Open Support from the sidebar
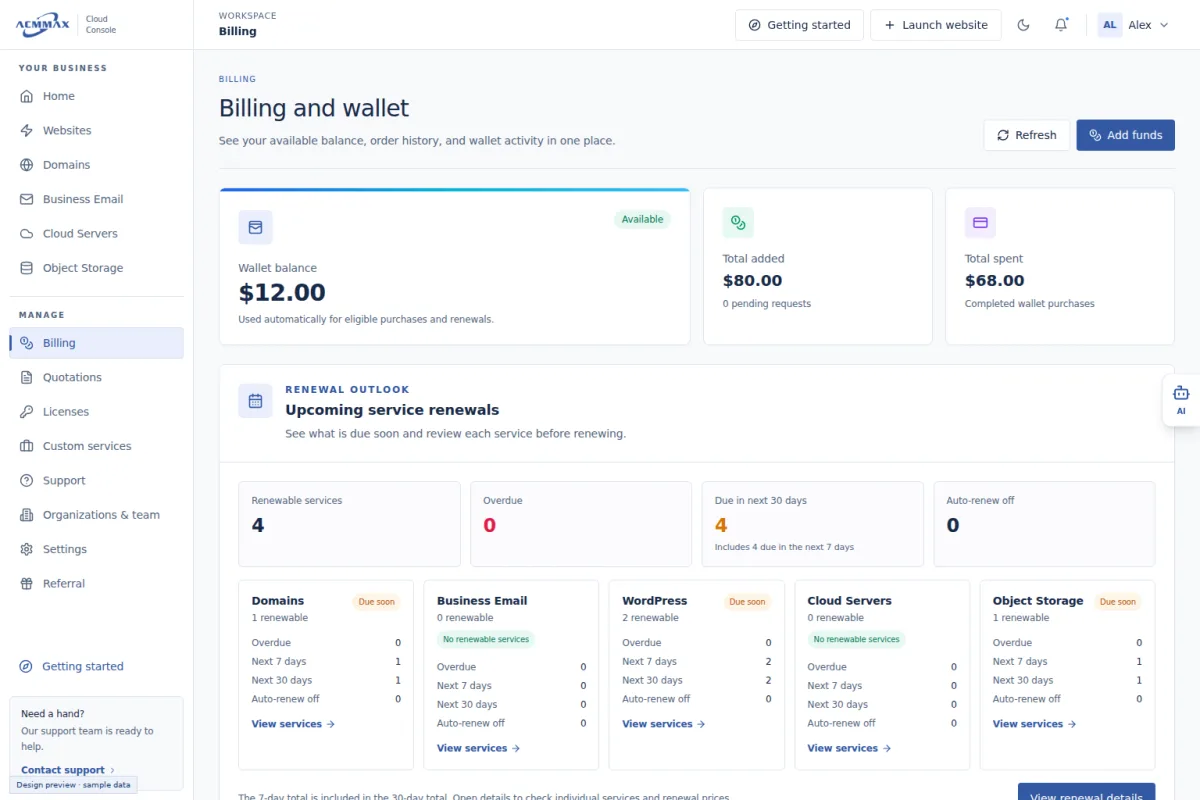This screenshot has width=1200, height=800. (96, 481)
